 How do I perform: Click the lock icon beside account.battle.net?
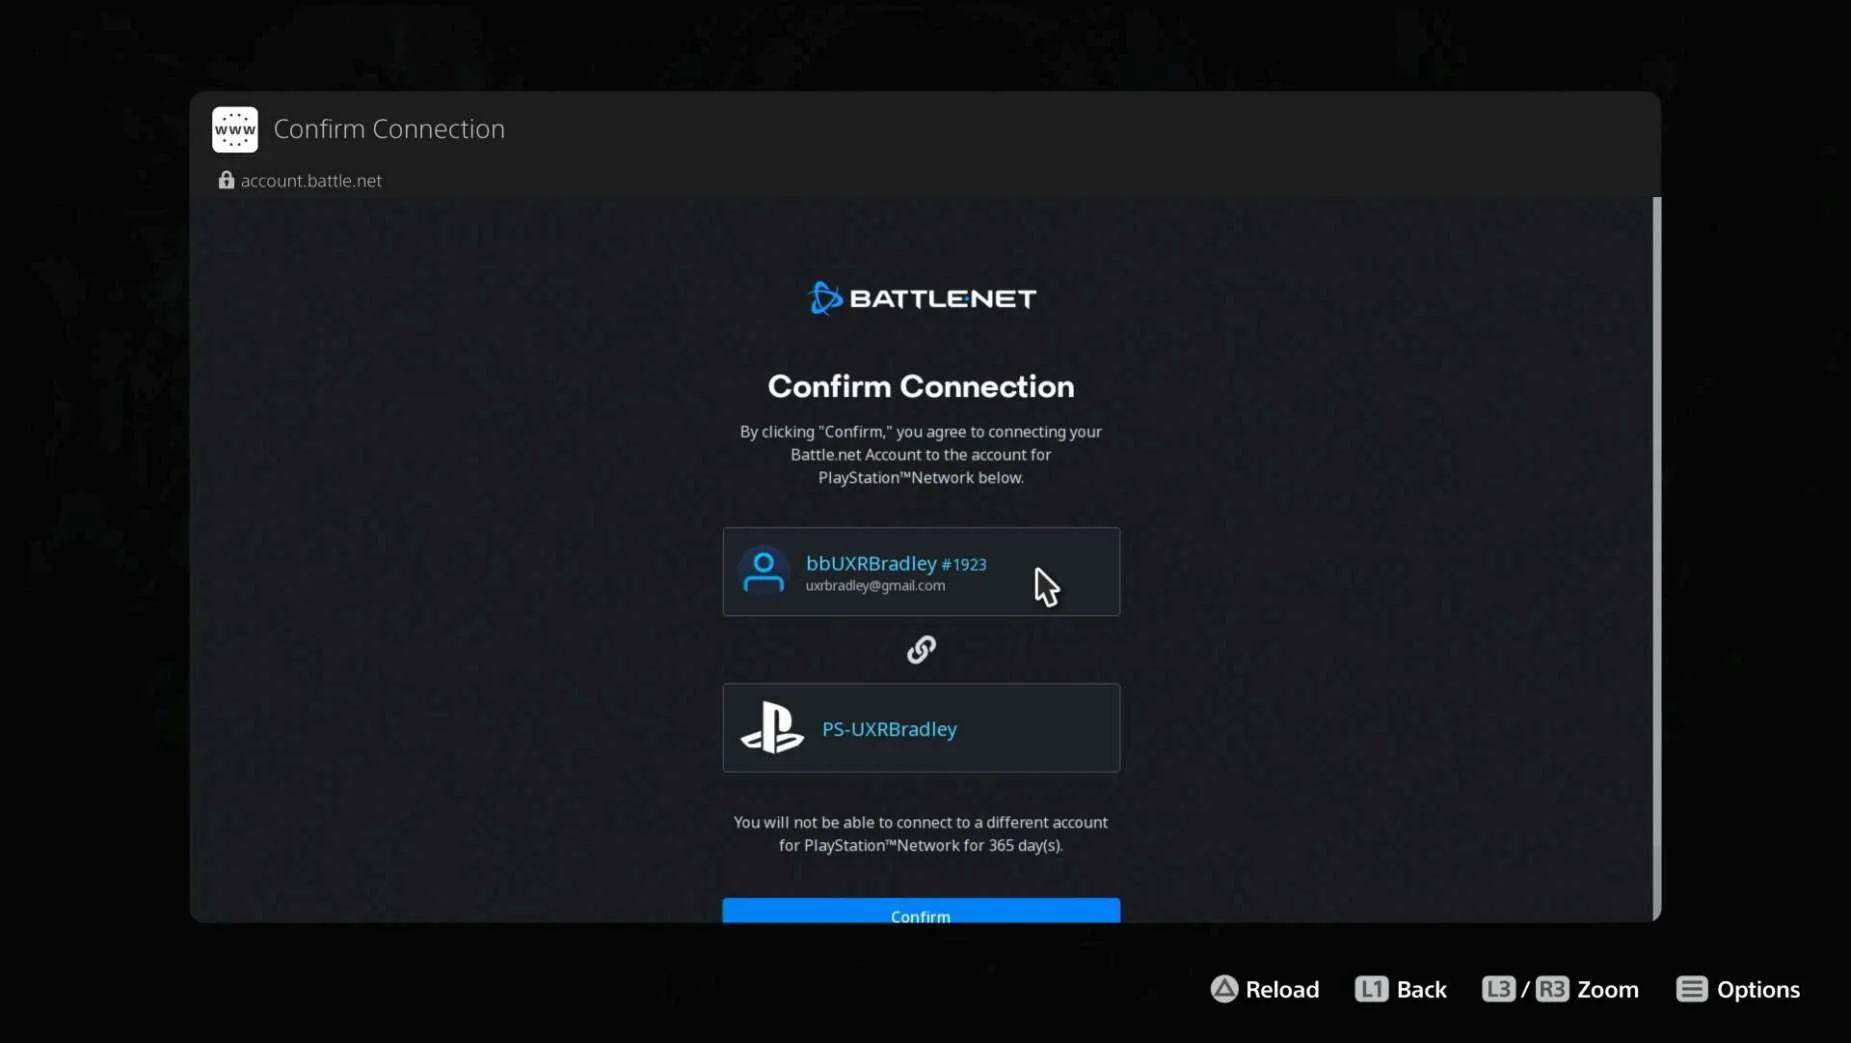226,180
